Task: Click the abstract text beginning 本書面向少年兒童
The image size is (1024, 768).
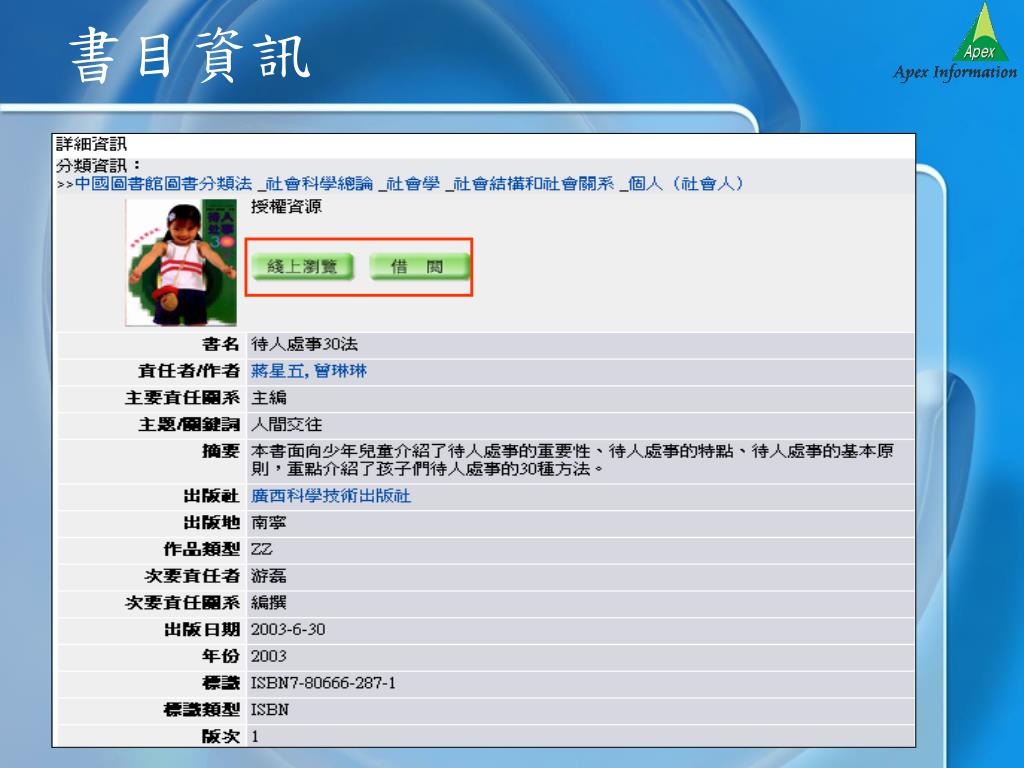Action: [x=572, y=460]
